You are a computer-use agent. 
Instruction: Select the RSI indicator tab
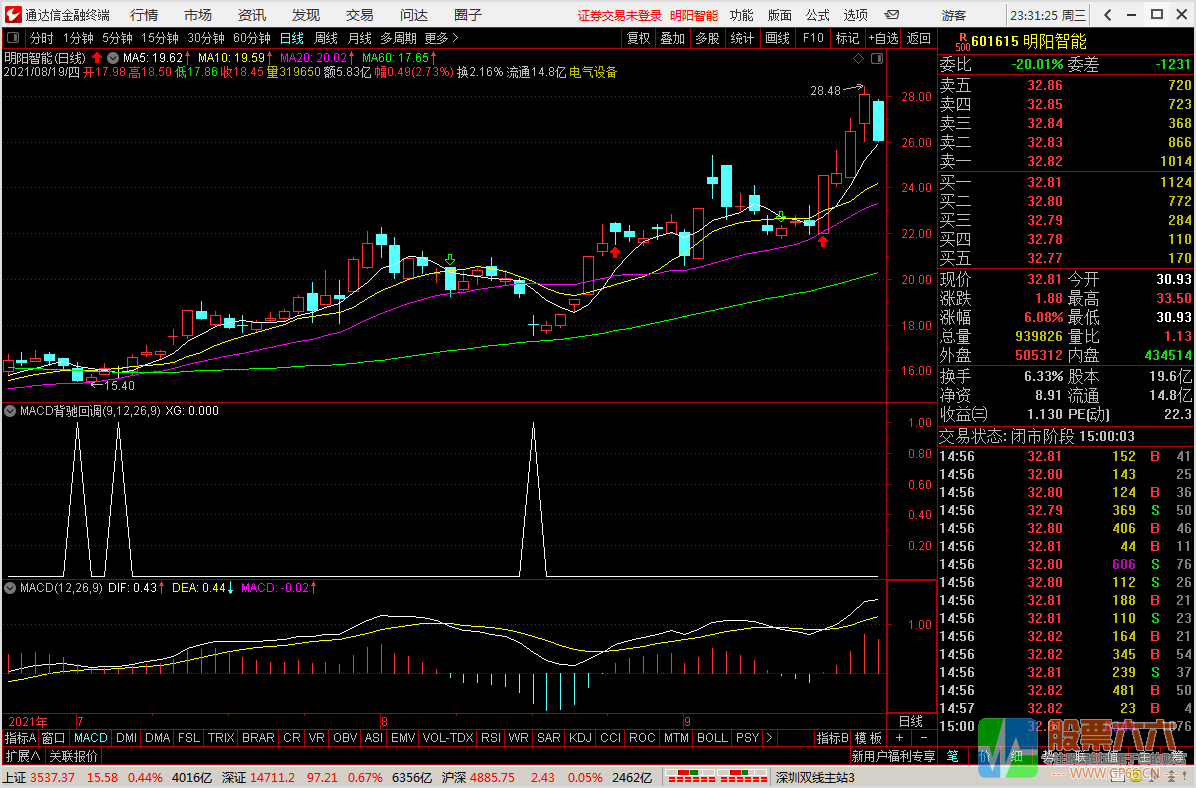point(491,738)
